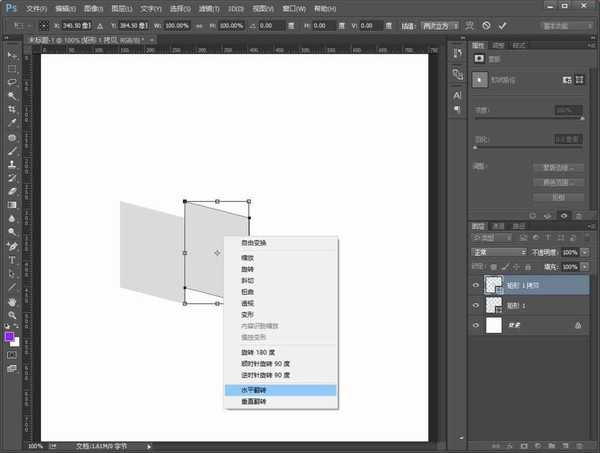Image resolution: width=600 pixels, height=453 pixels.
Task: Select the Move tool in the toolbar
Action: tap(12, 55)
